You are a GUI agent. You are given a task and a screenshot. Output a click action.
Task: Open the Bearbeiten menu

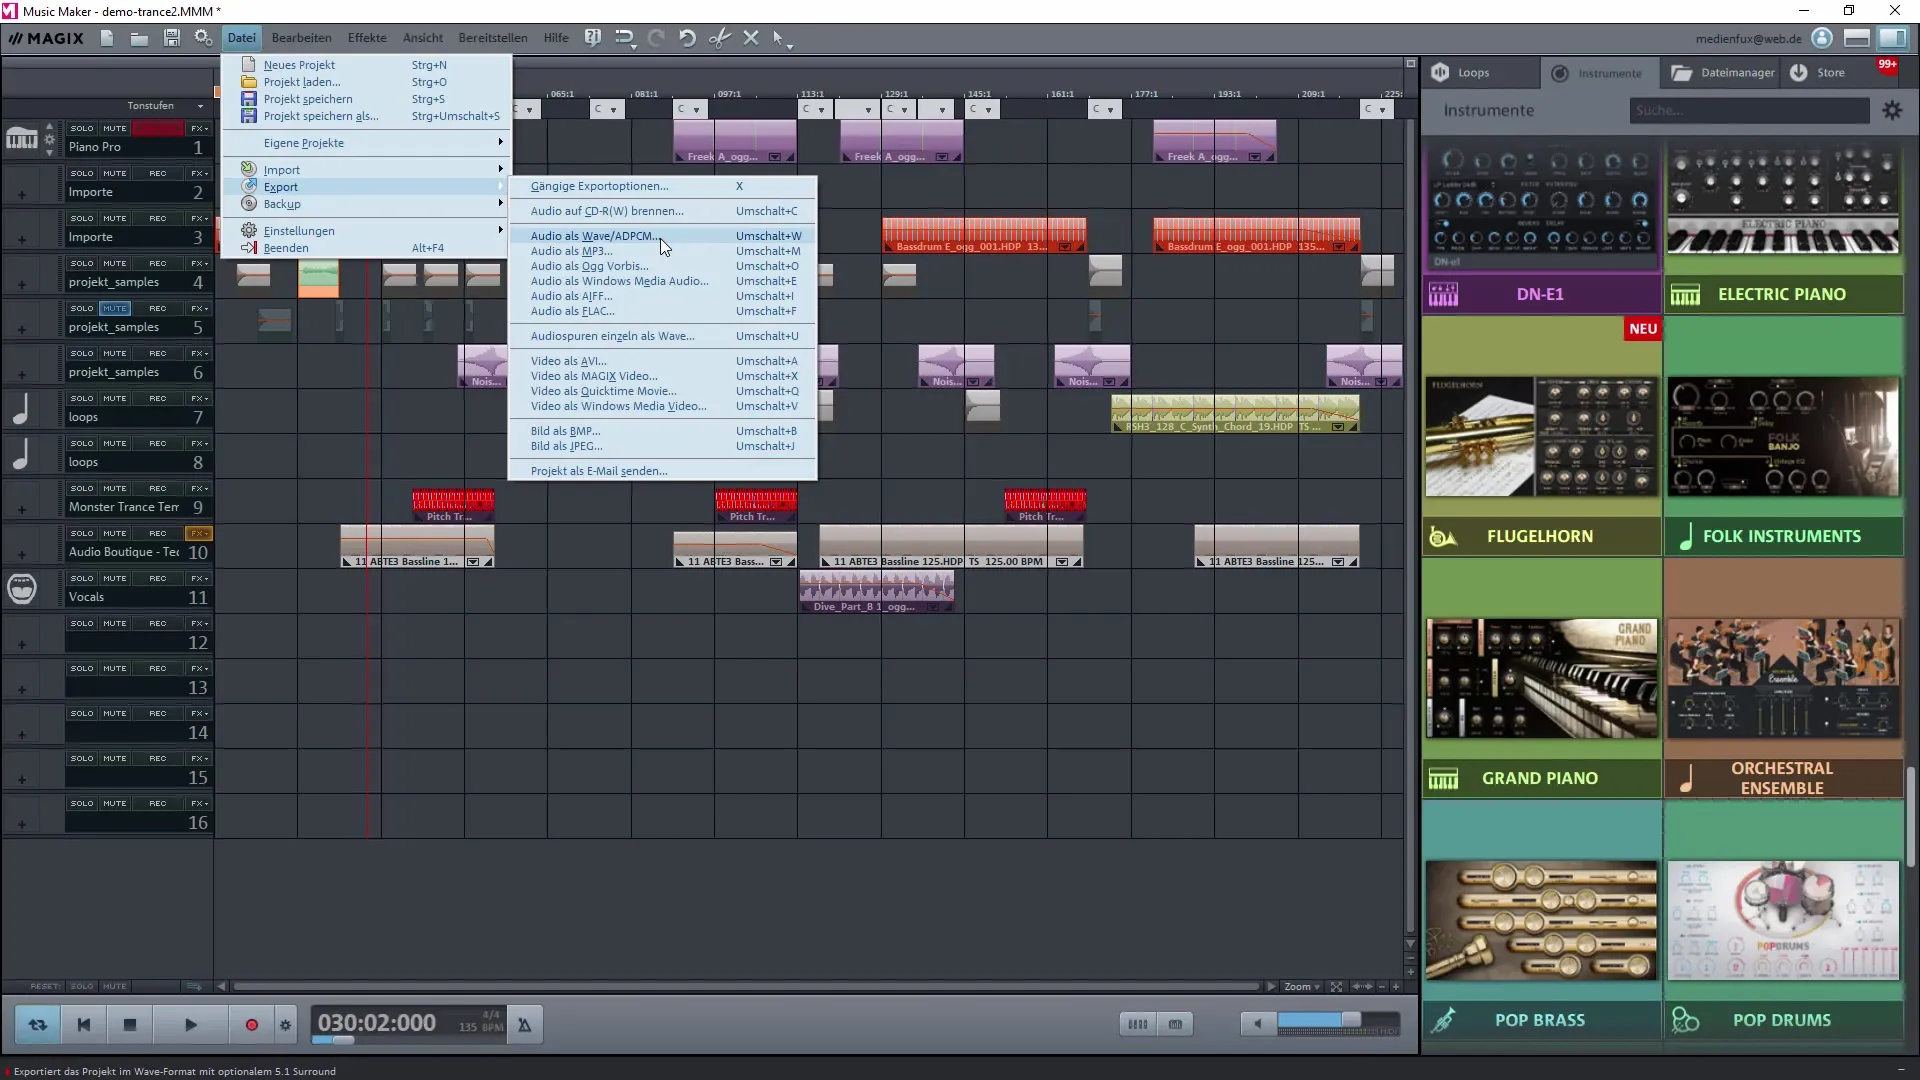pyautogui.click(x=301, y=38)
